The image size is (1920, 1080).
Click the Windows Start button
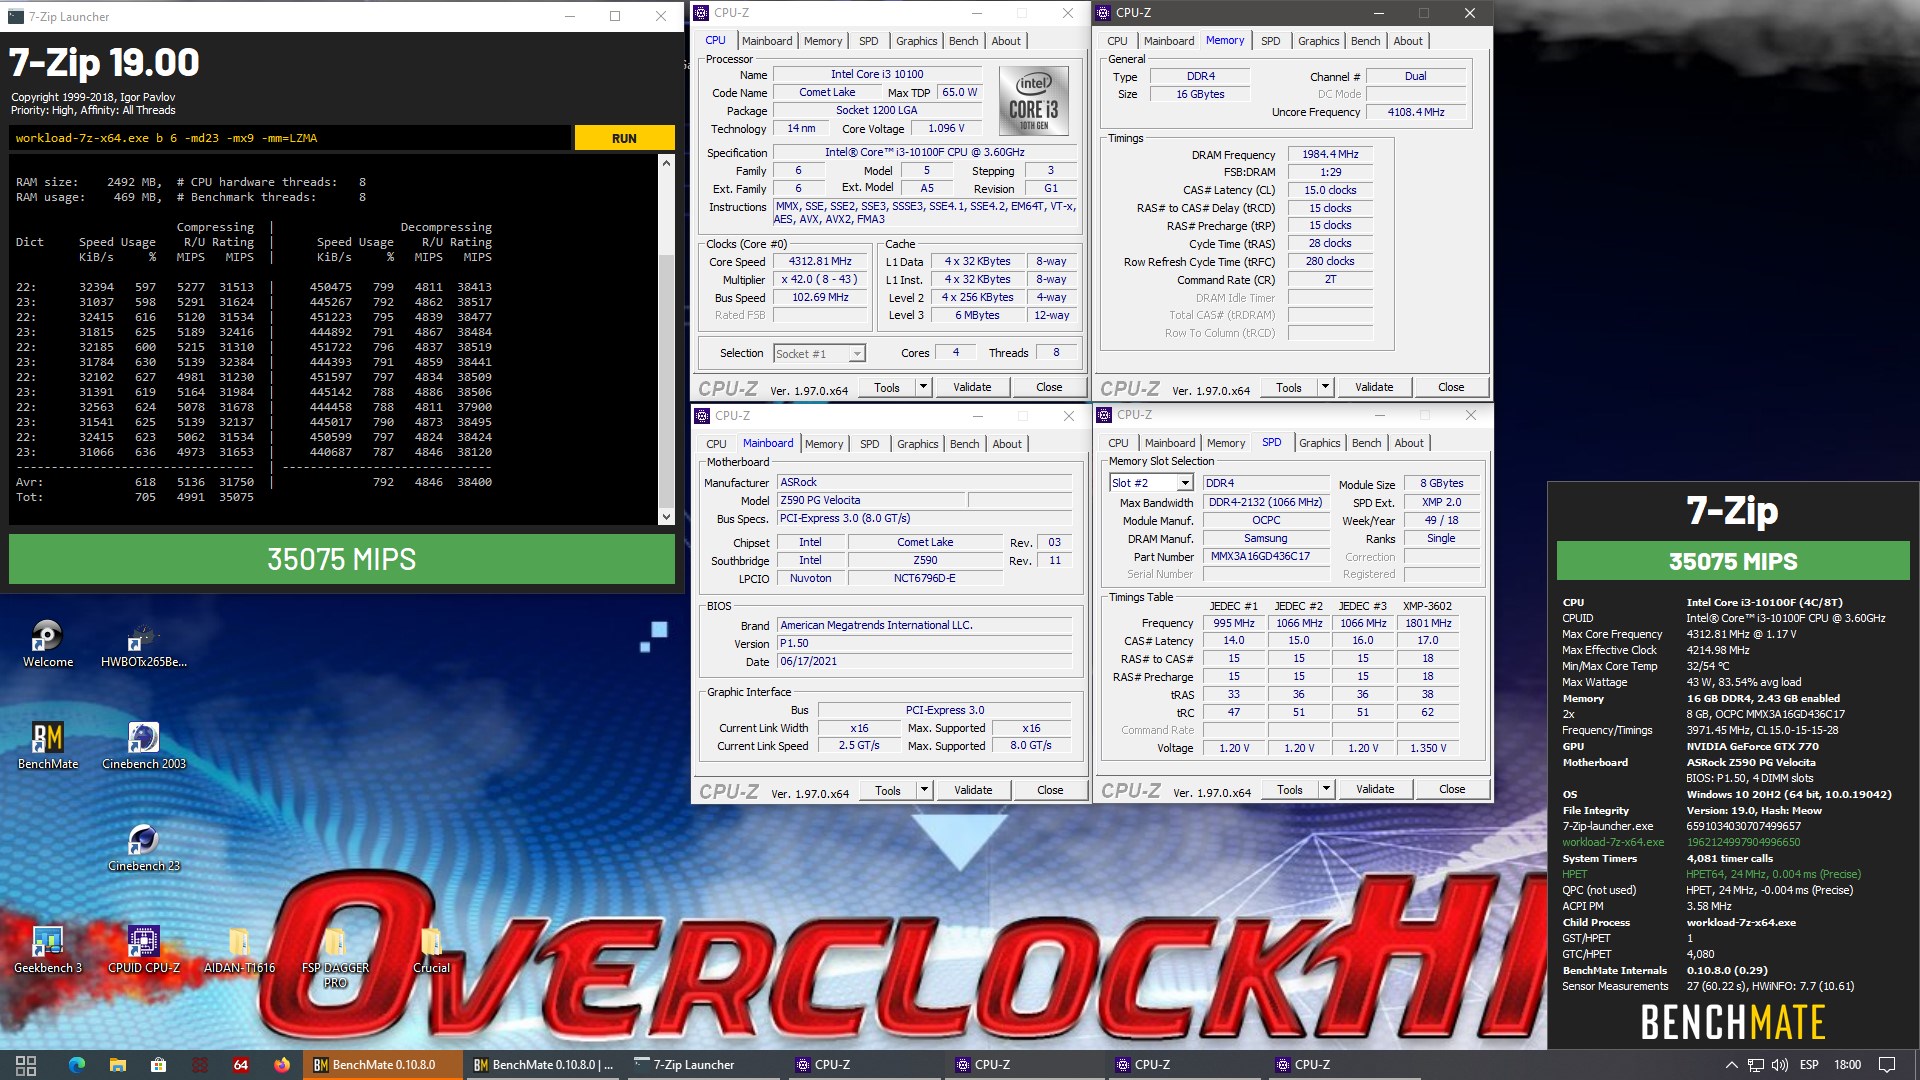[x=26, y=1065]
